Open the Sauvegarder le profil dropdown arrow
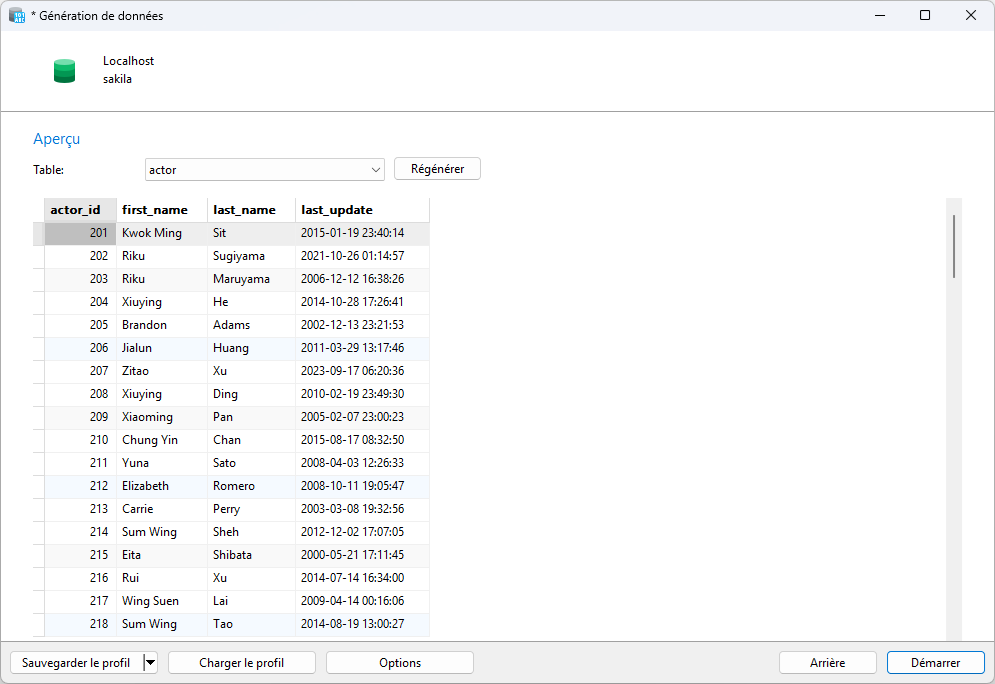The height and width of the screenshot is (684, 995). pos(150,662)
